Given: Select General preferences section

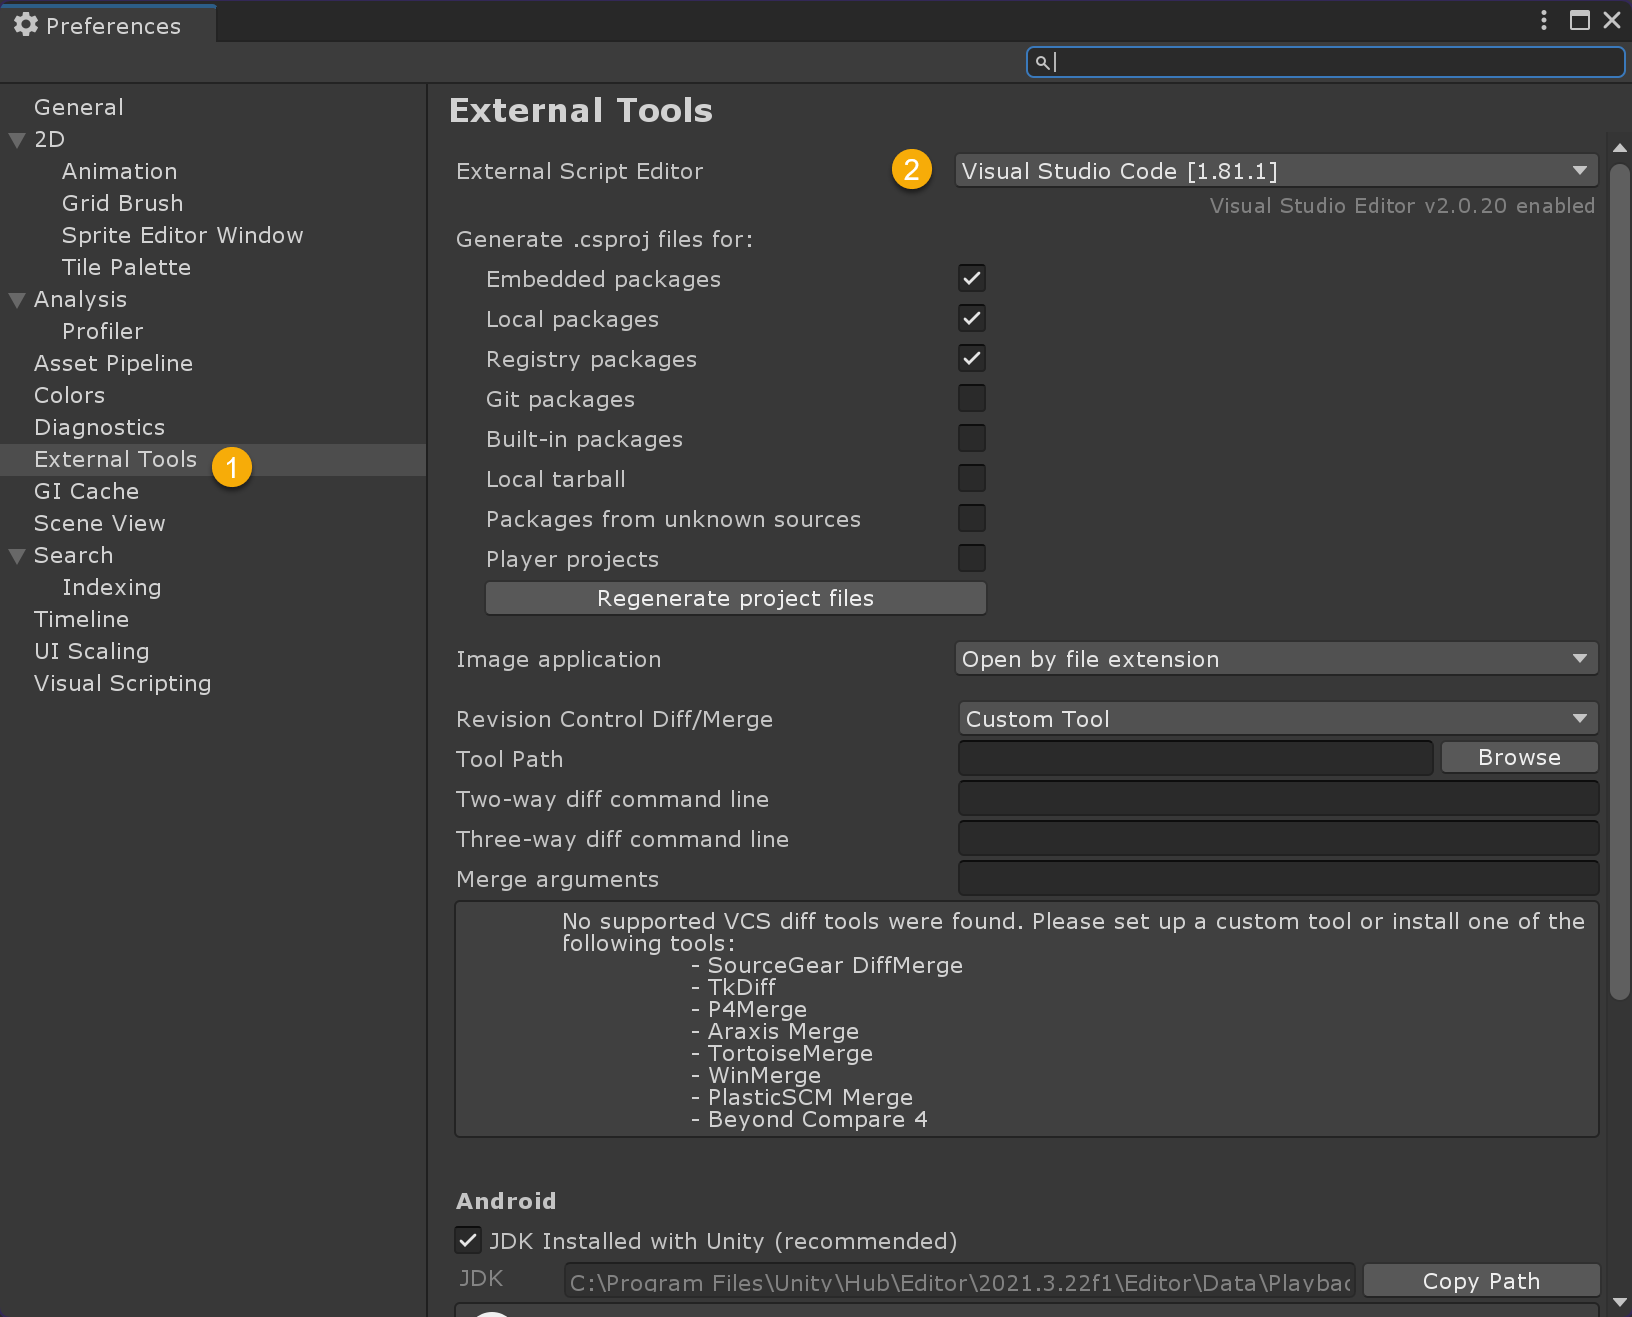Looking at the screenshot, I should point(79,107).
